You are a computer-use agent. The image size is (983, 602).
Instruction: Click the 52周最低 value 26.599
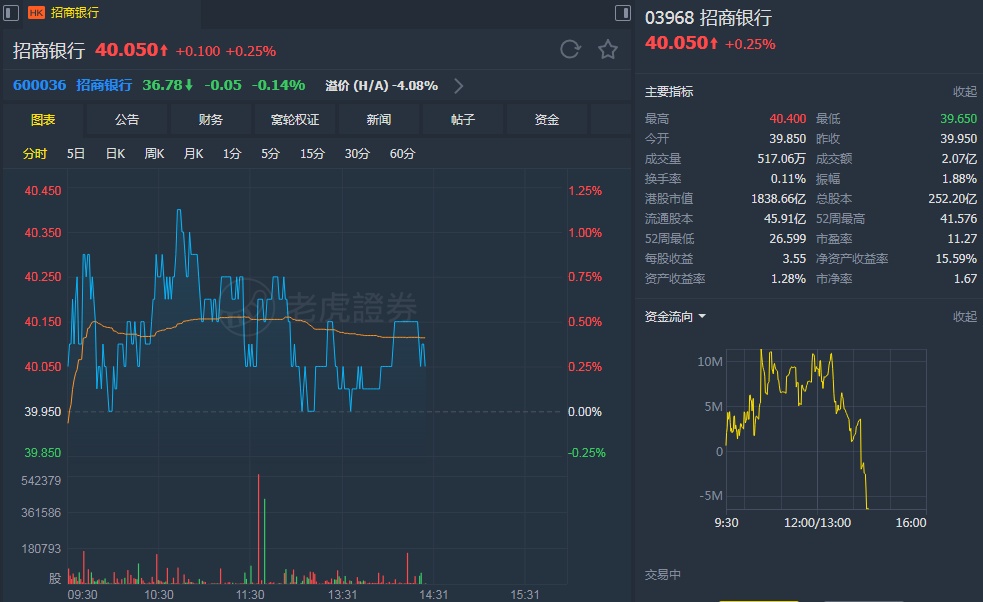[787, 239]
